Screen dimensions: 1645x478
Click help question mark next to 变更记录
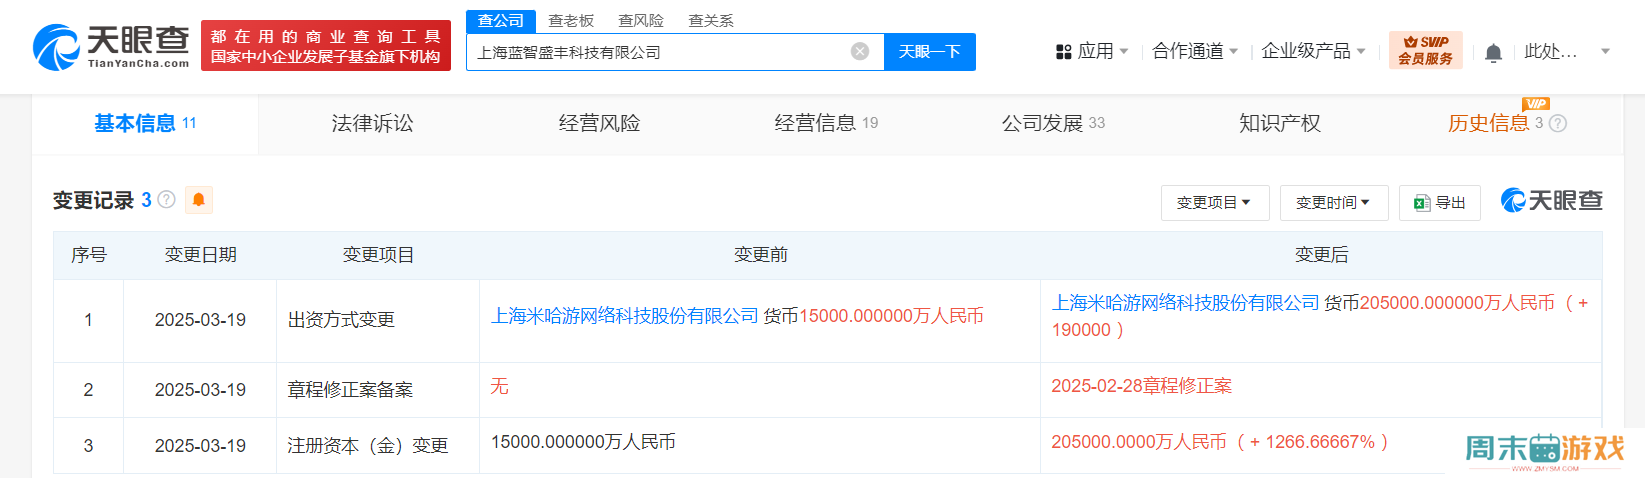tap(167, 200)
